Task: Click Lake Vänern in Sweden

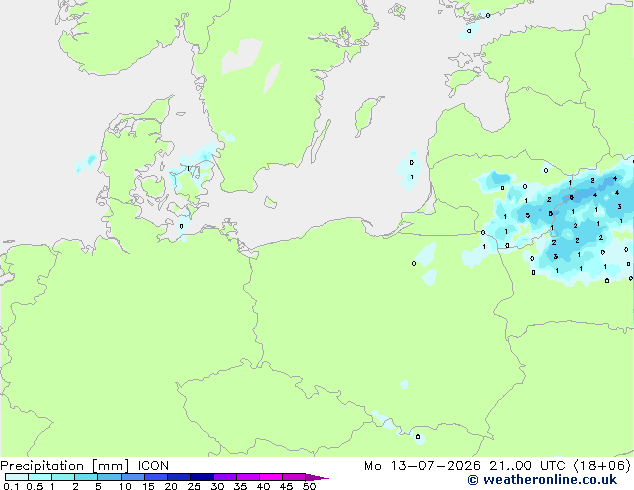Action: 242,56
